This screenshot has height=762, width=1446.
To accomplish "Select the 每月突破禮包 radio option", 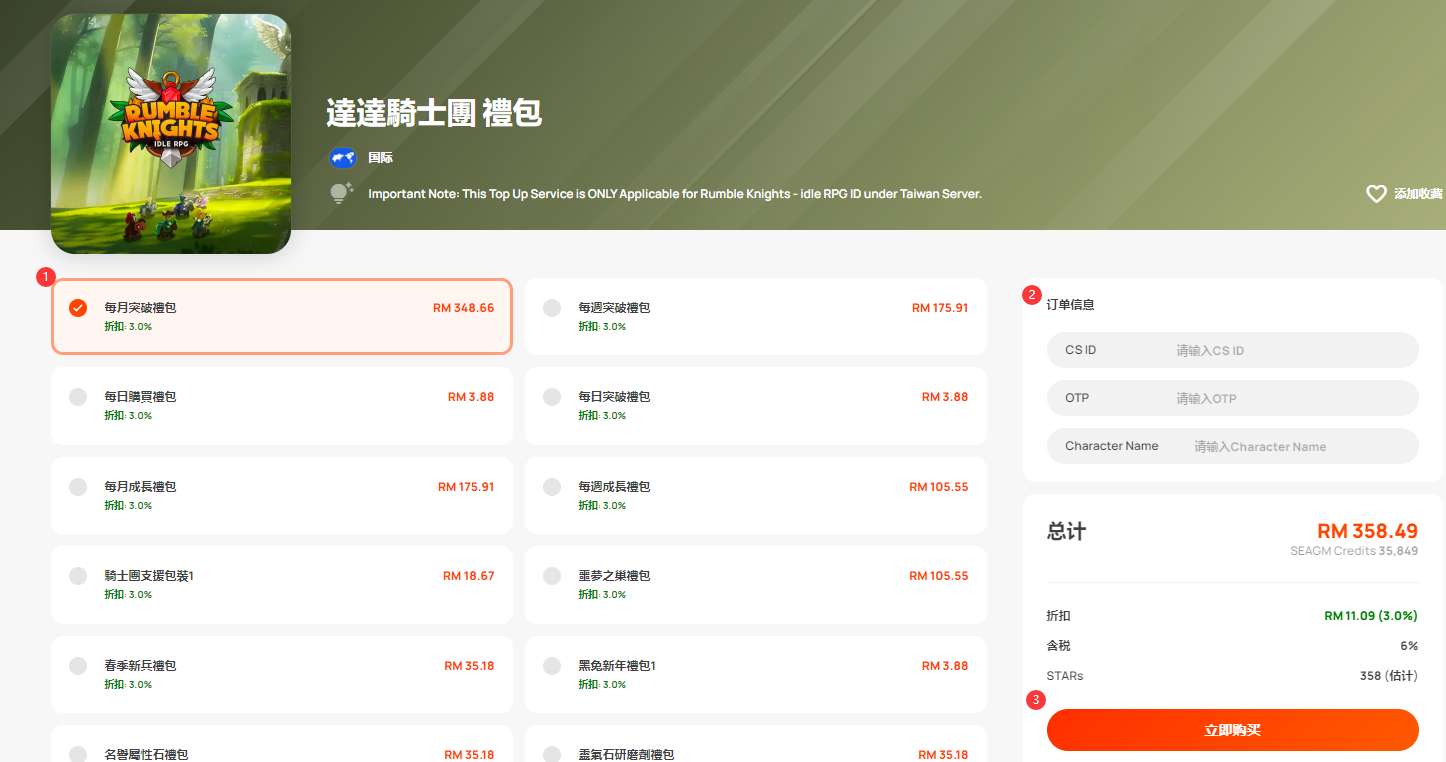I will click(78, 308).
